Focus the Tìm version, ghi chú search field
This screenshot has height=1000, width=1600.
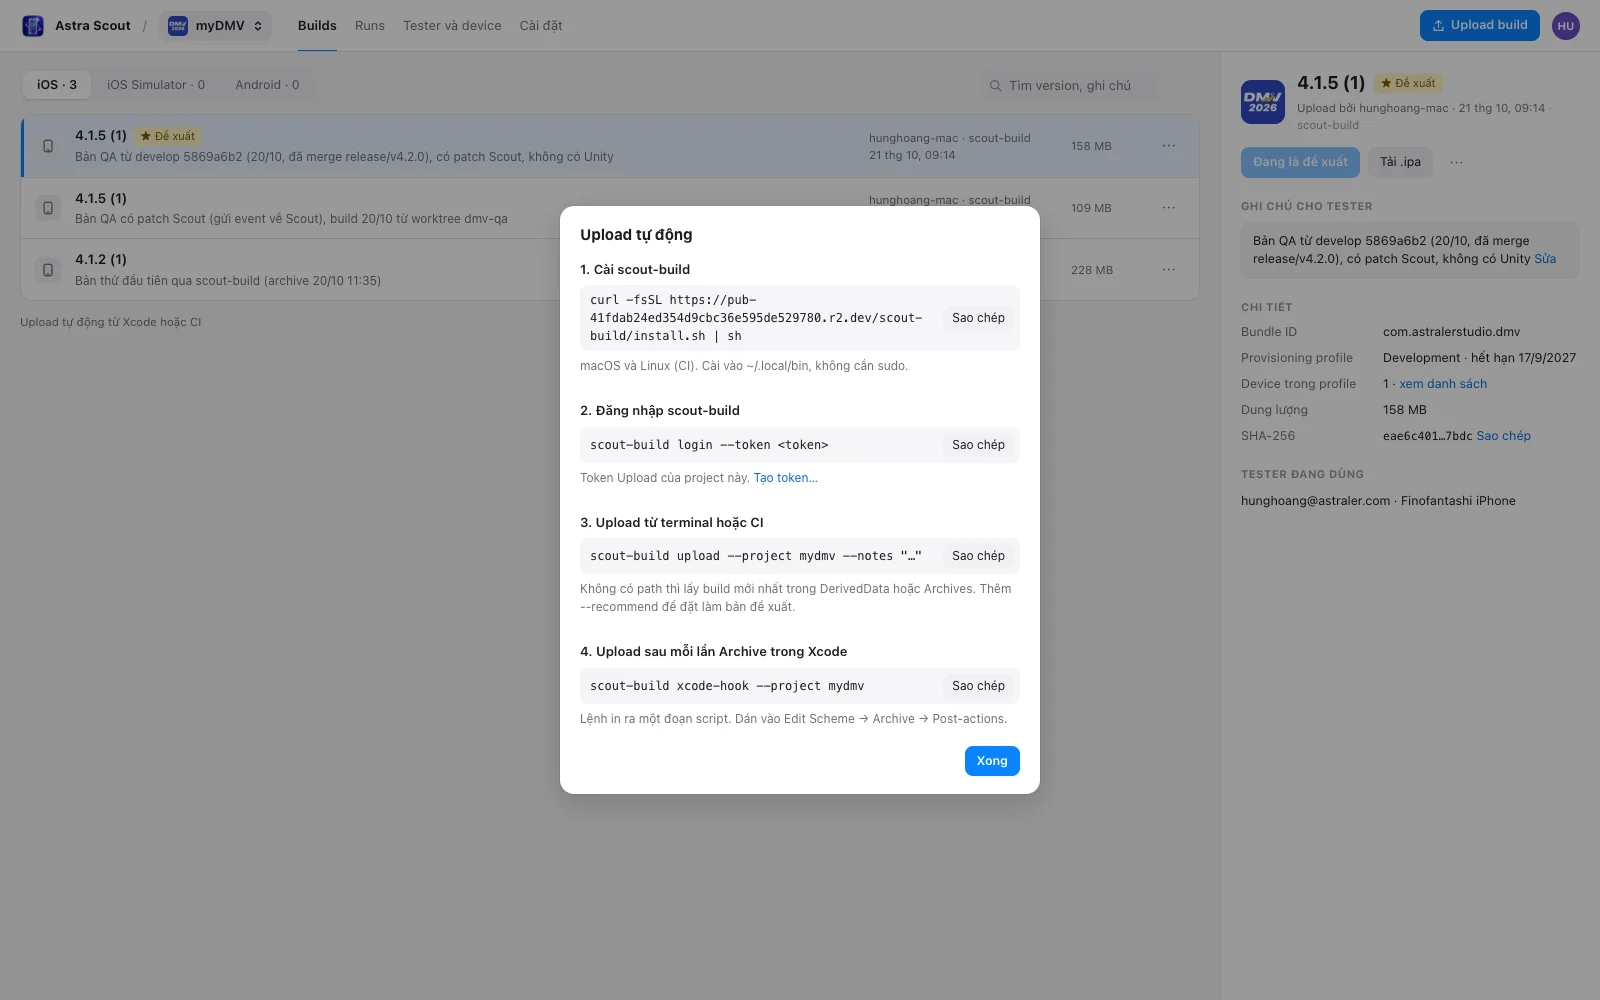click(x=1069, y=86)
